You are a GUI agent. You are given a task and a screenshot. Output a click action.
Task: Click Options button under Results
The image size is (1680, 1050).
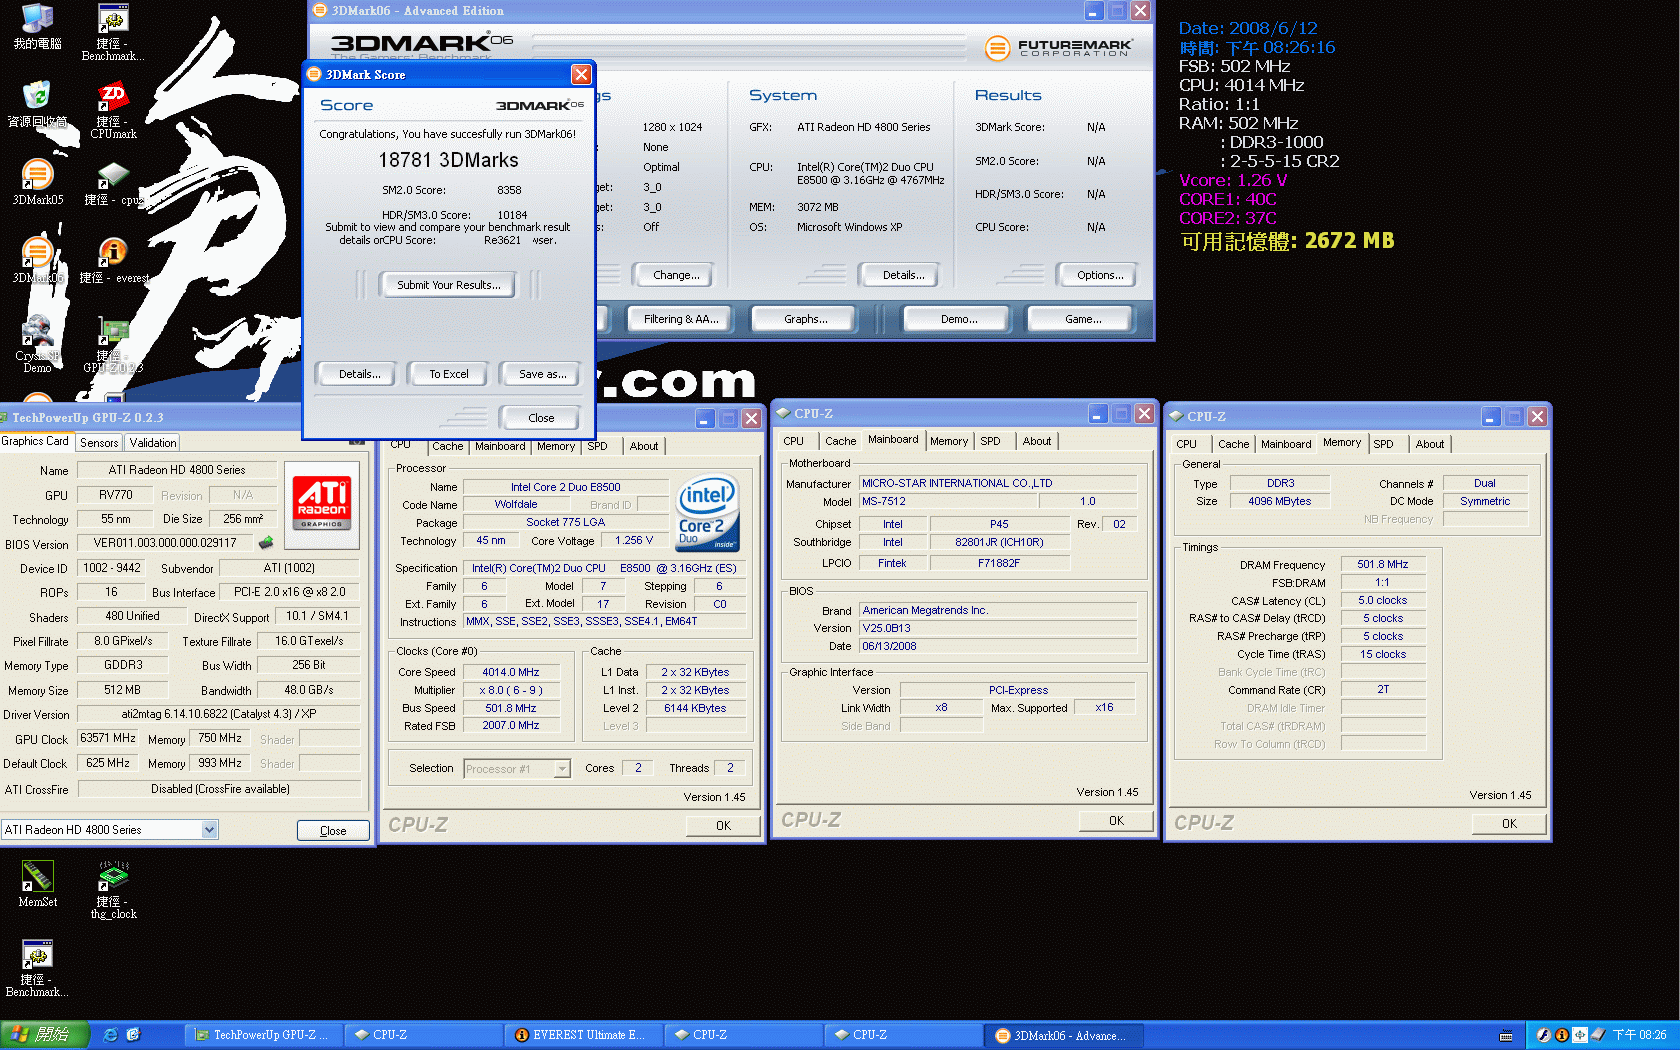(x=1100, y=275)
